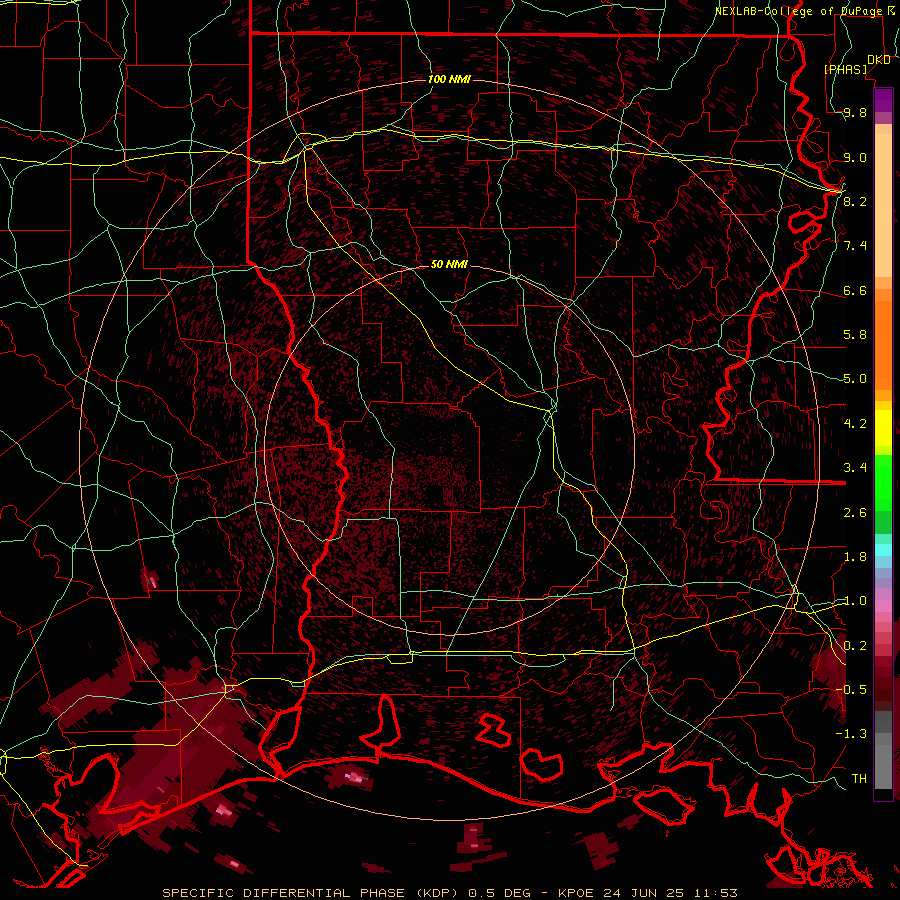This screenshot has width=900, height=900.
Task: Click the small isolated pink echo over east Texas
Action: click(151, 580)
